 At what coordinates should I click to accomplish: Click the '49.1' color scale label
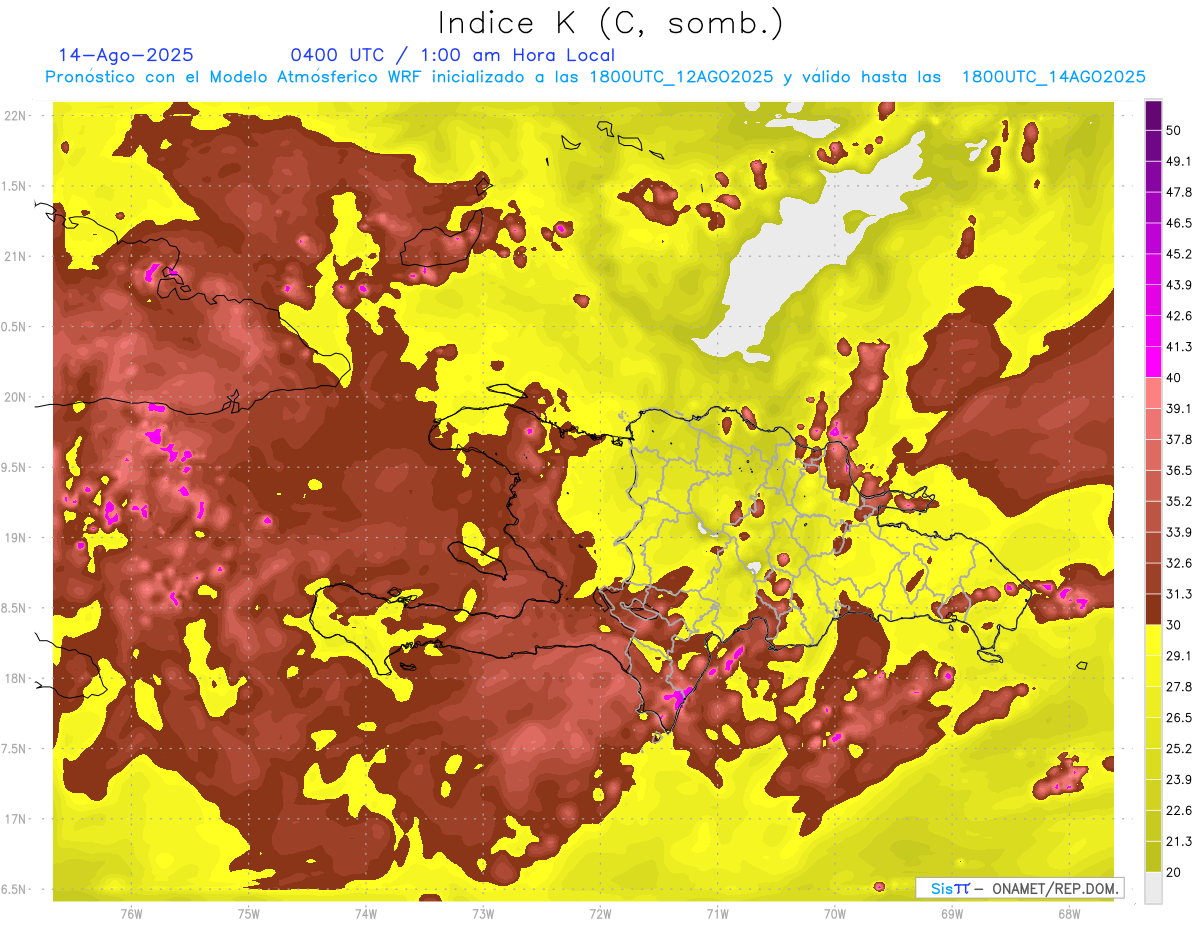(x=1179, y=161)
